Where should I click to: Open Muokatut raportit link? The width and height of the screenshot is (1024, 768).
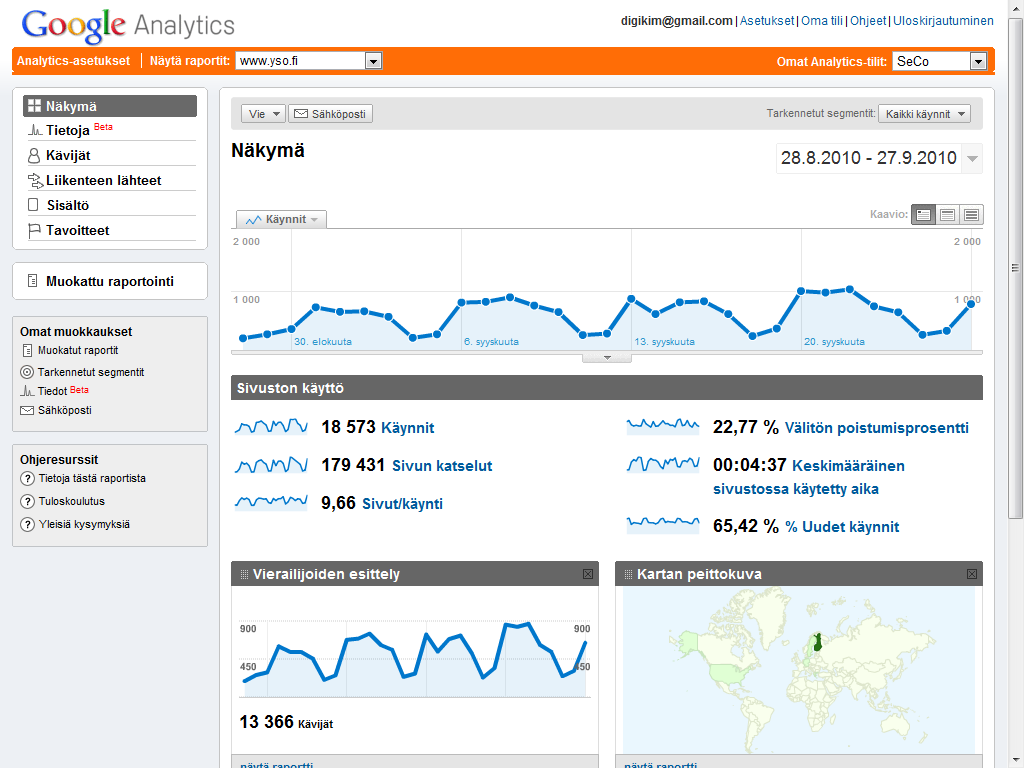pos(78,350)
